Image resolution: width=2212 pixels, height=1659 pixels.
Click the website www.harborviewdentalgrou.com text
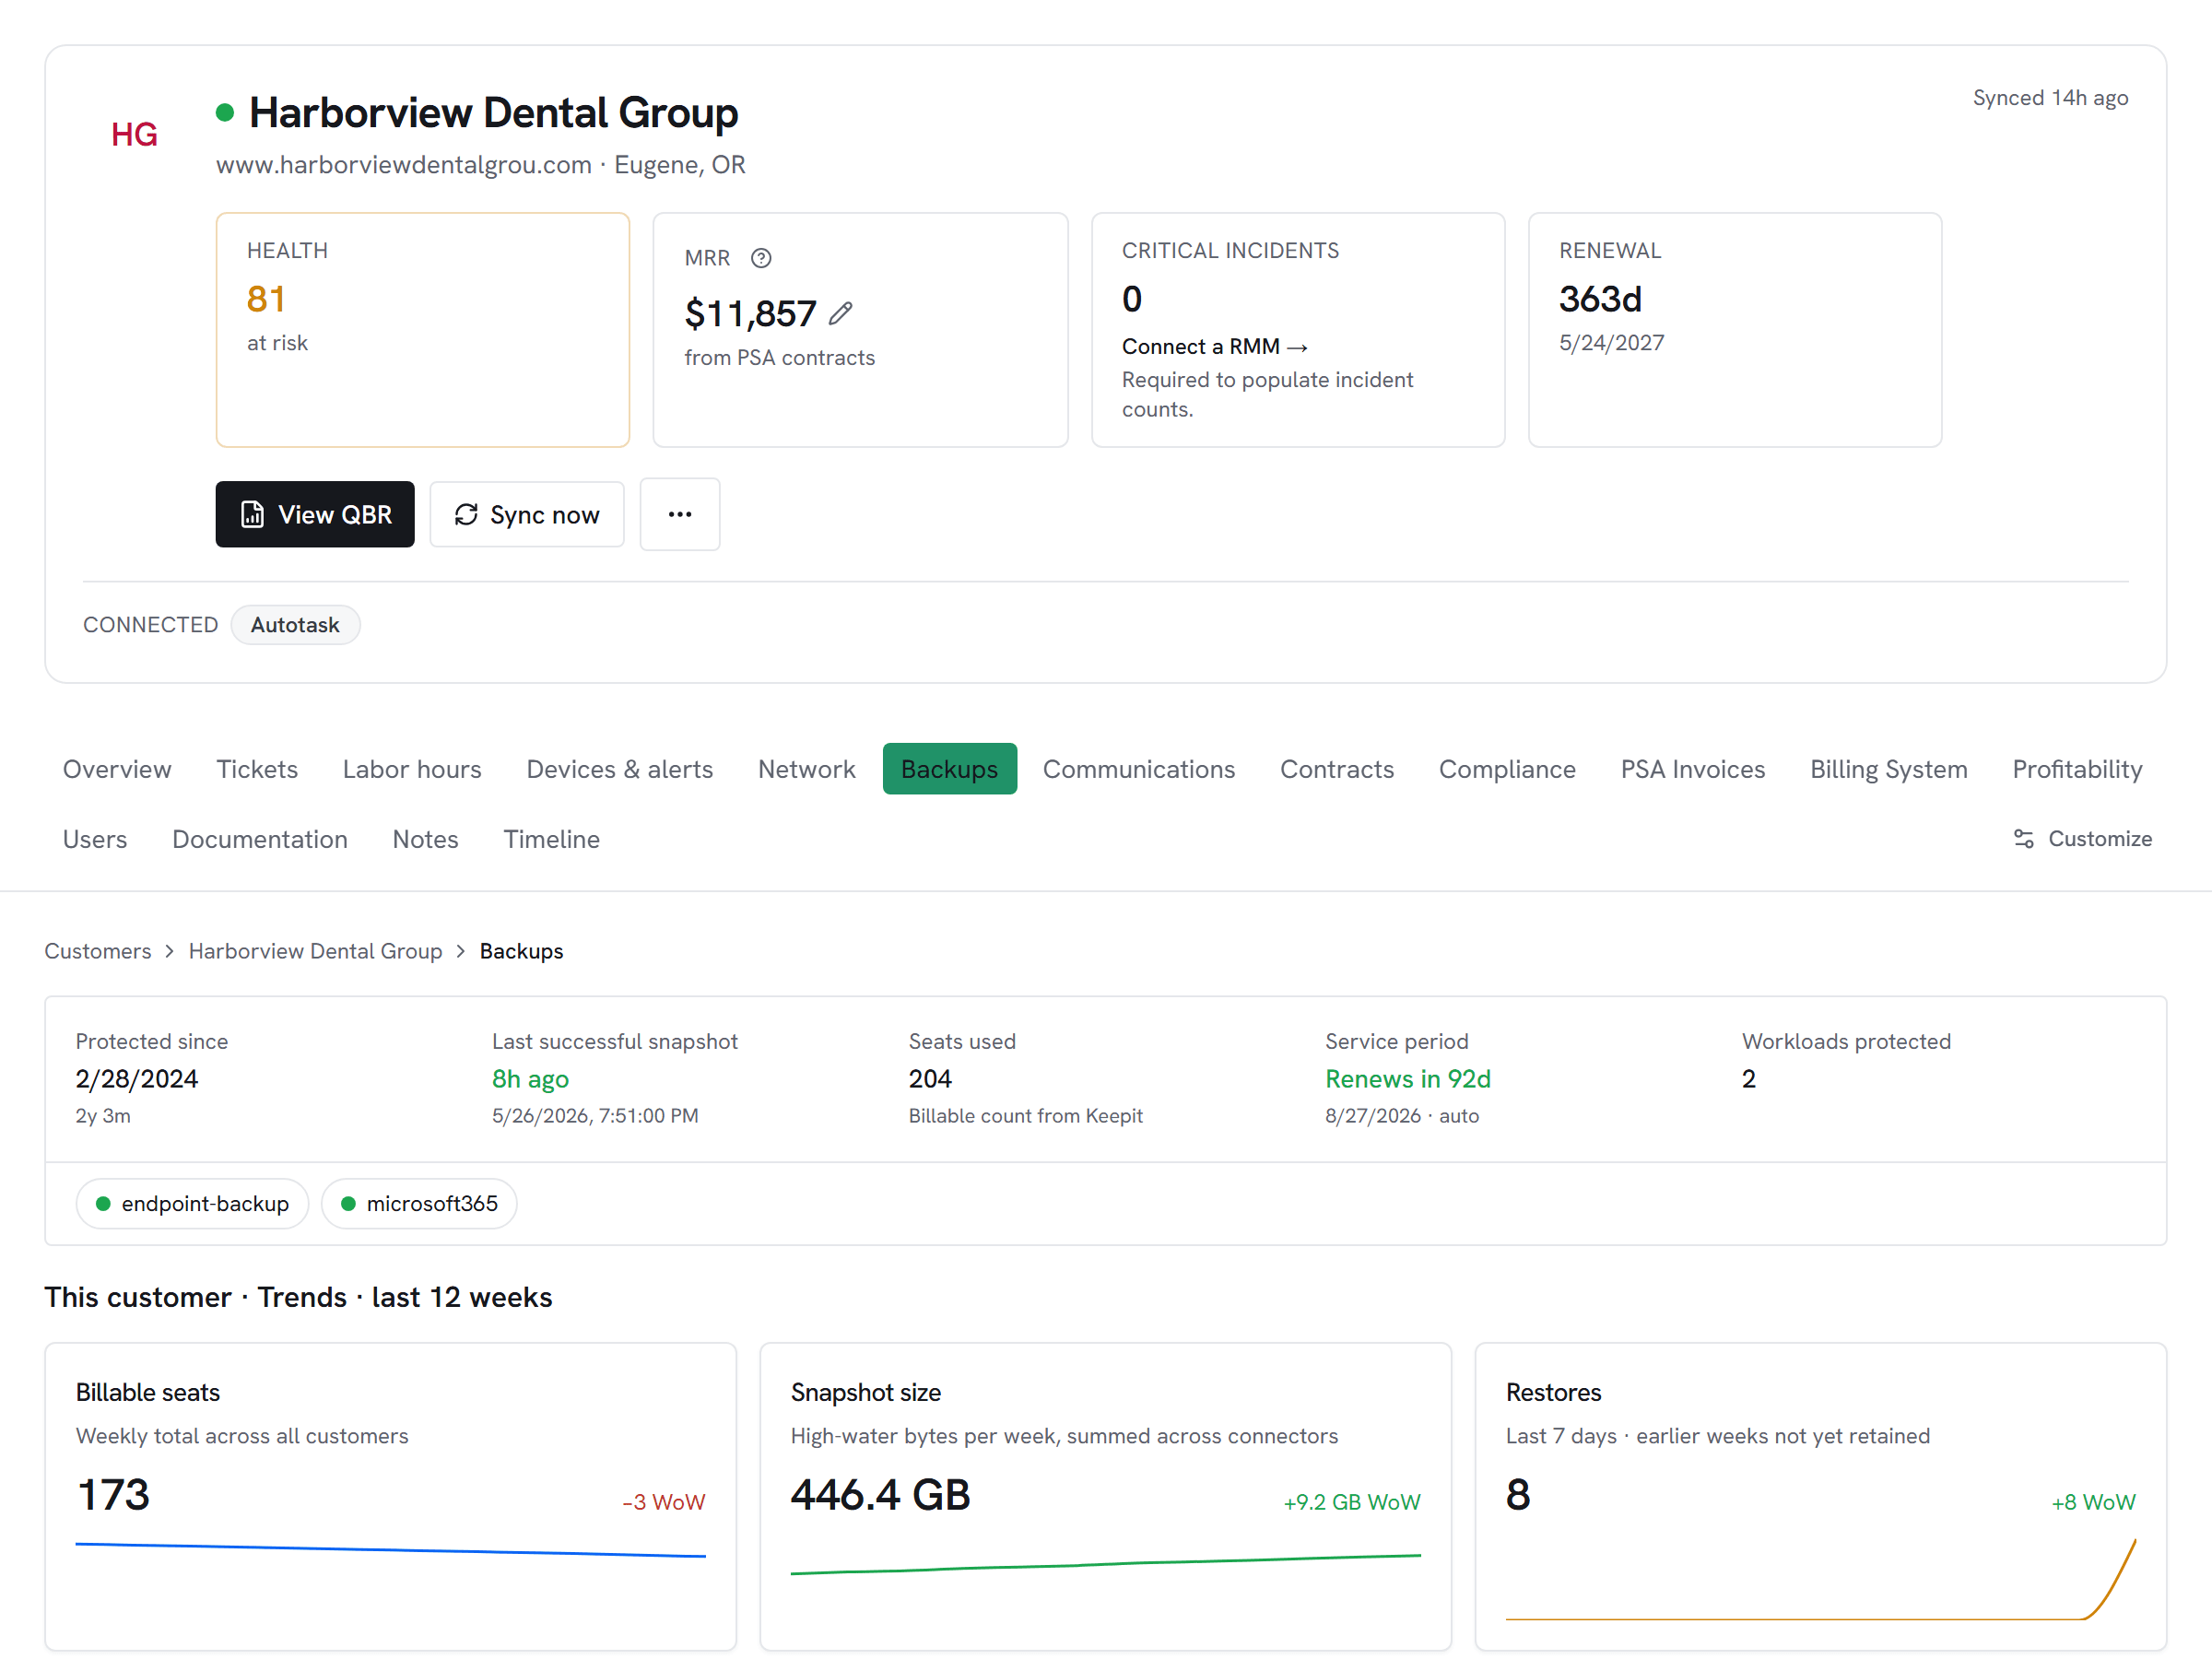coord(404,165)
